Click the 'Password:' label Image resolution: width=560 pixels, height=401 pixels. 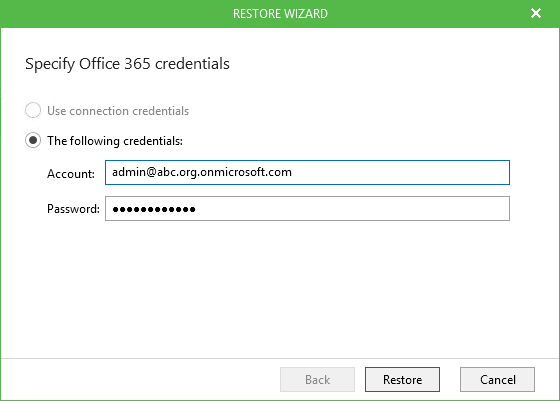point(73,209)
